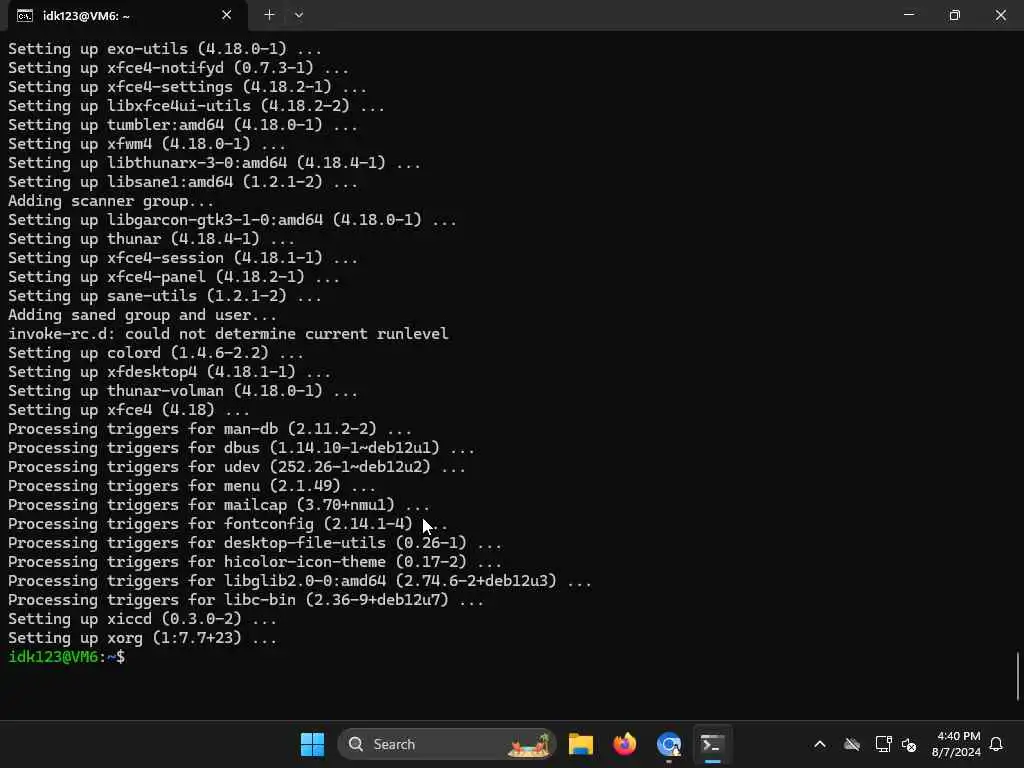
Task: Click the OneDrive cloud tray icon
Action: (x=852, y=744)
